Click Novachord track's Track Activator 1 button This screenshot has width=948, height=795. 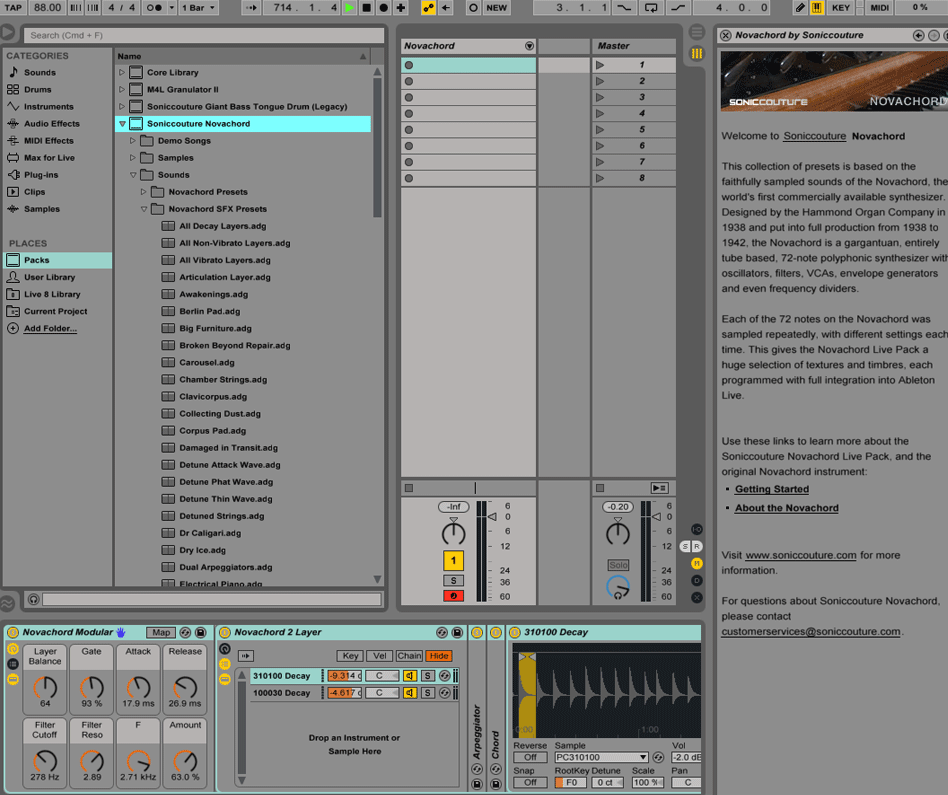point(453,560)
